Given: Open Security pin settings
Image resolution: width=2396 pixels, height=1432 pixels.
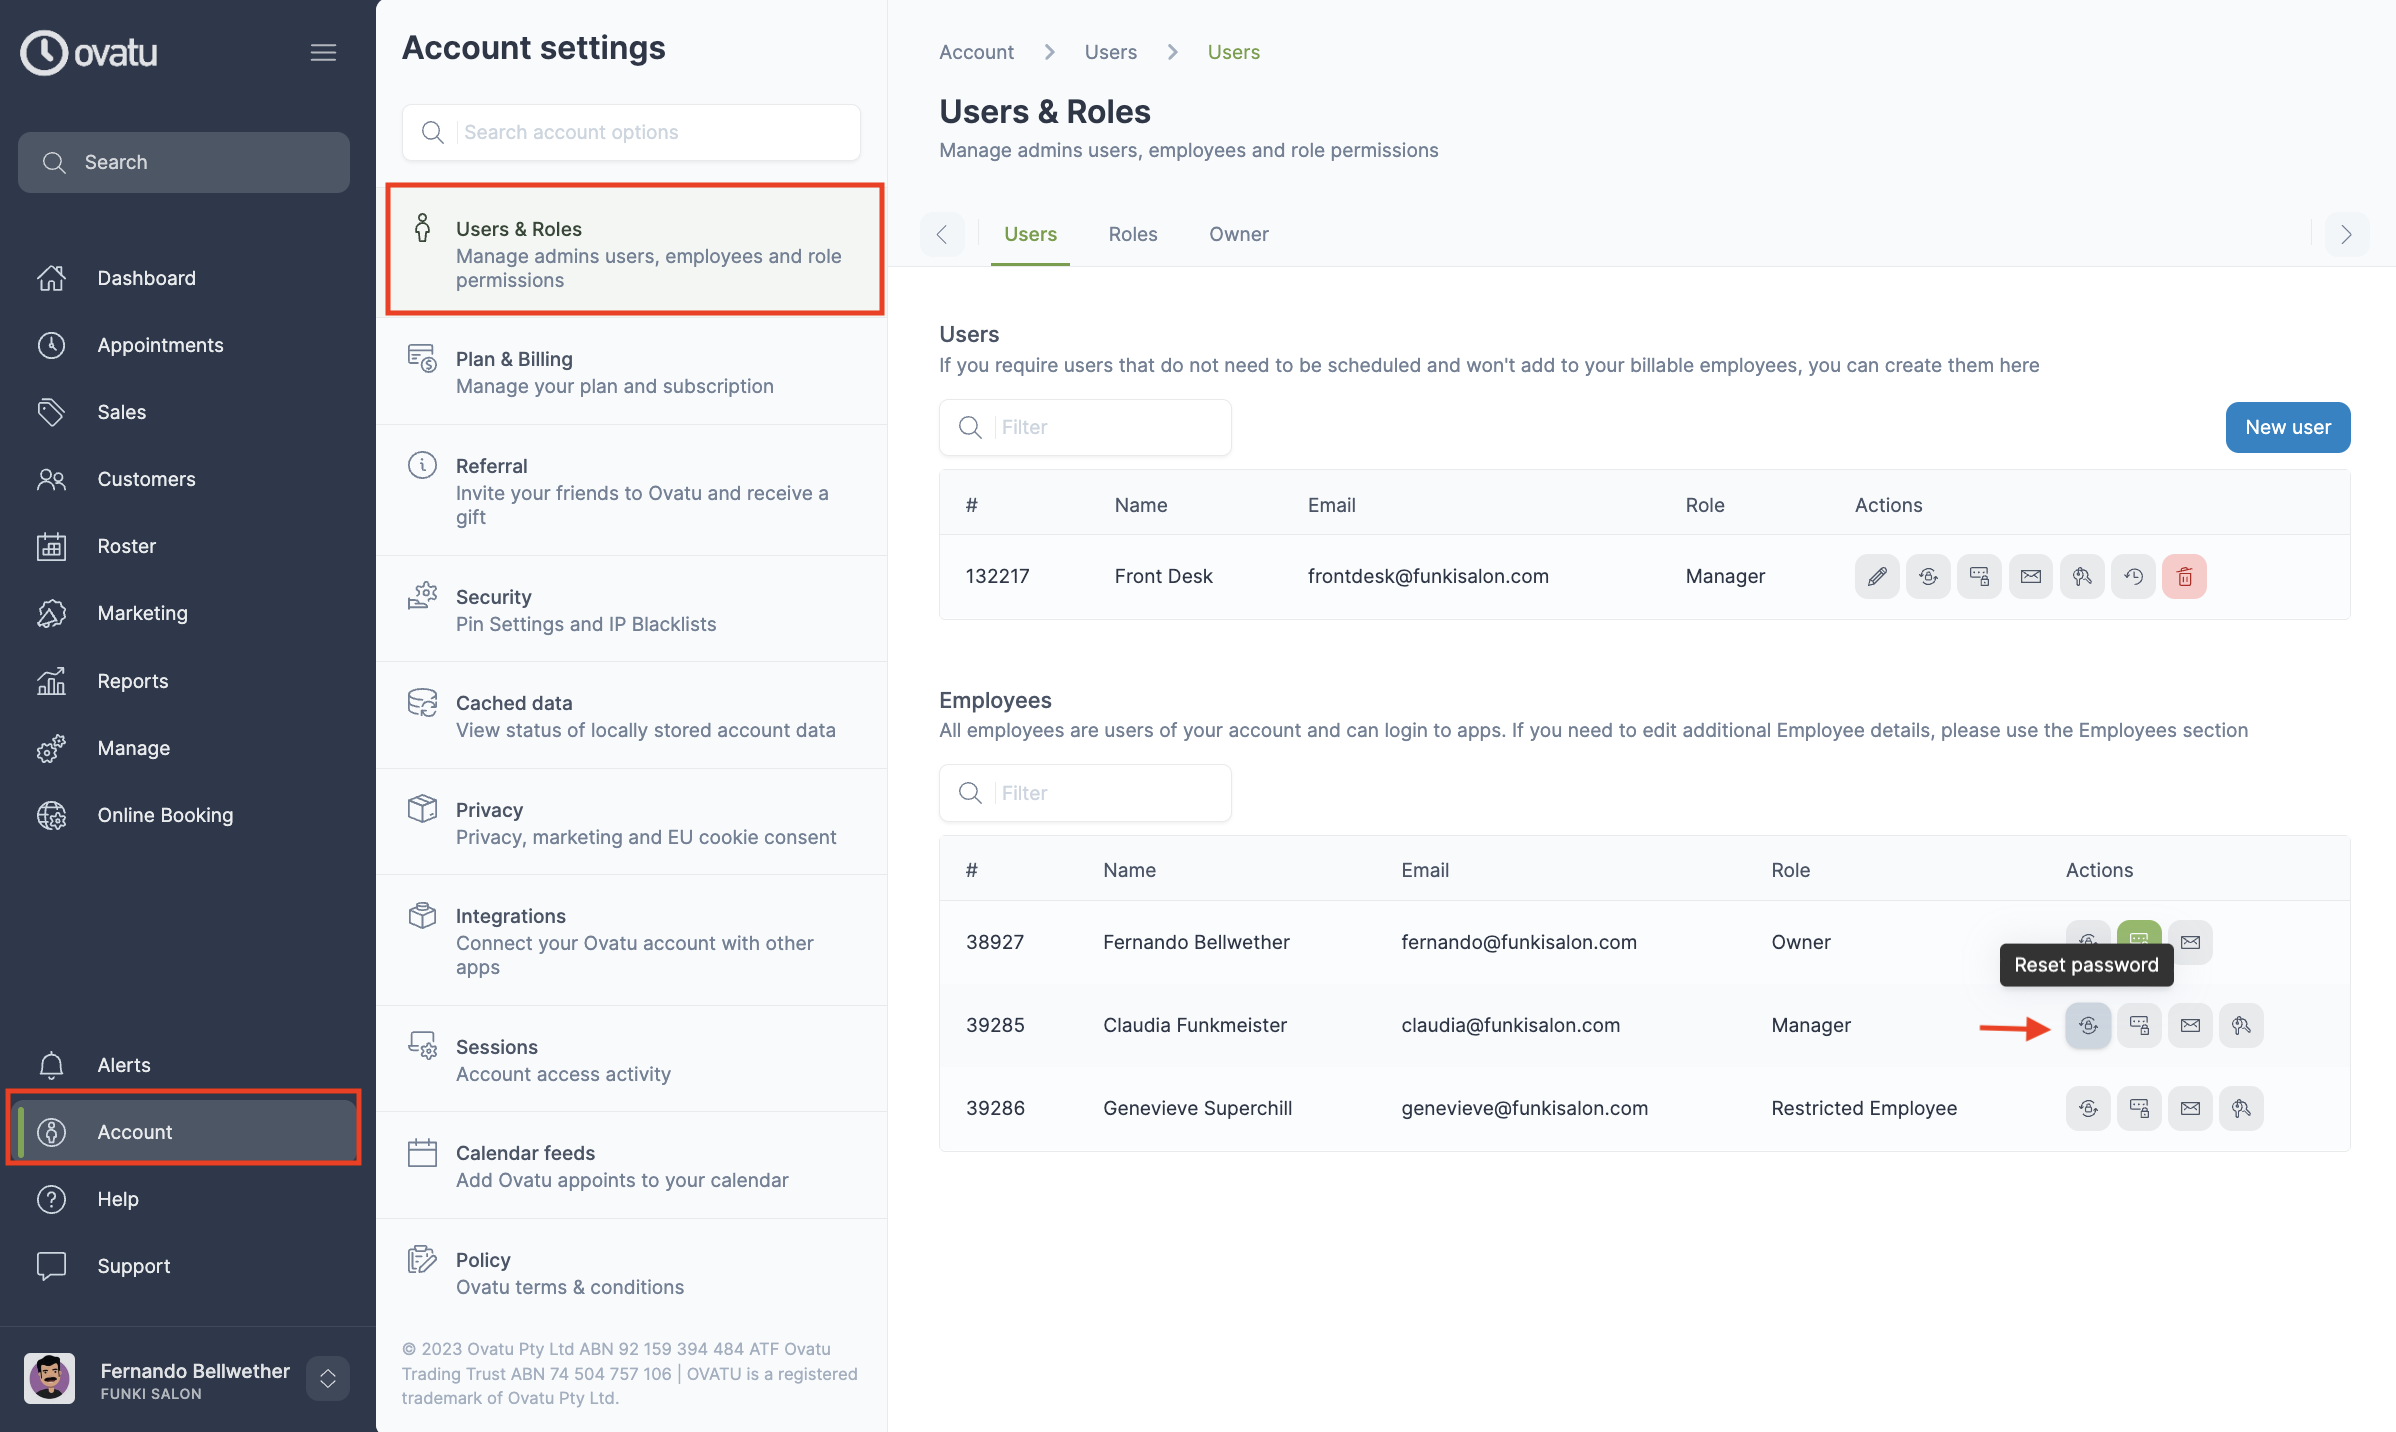Looking at the screenshot, I should (631, 609).
